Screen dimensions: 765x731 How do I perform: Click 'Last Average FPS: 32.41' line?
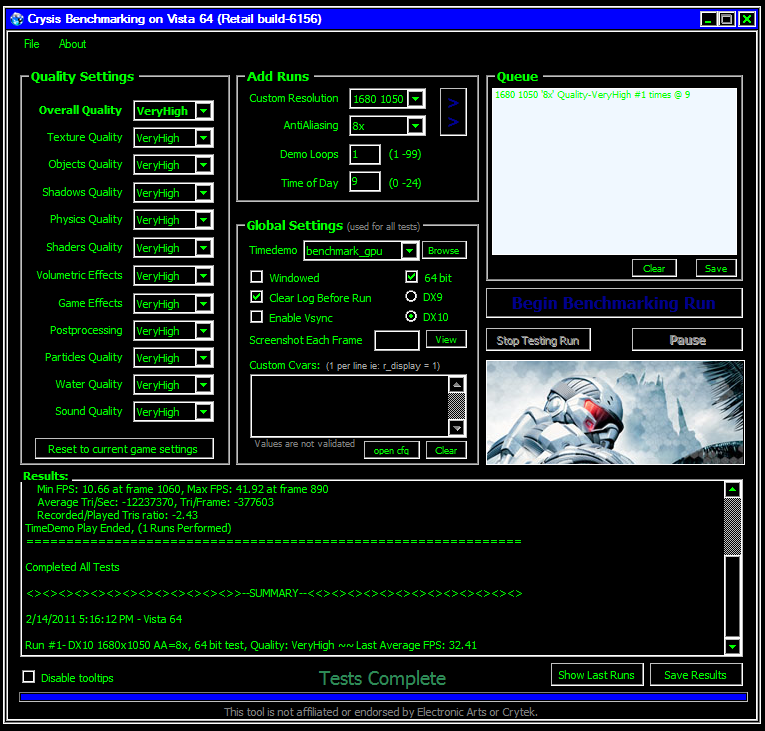coord(416,645)
